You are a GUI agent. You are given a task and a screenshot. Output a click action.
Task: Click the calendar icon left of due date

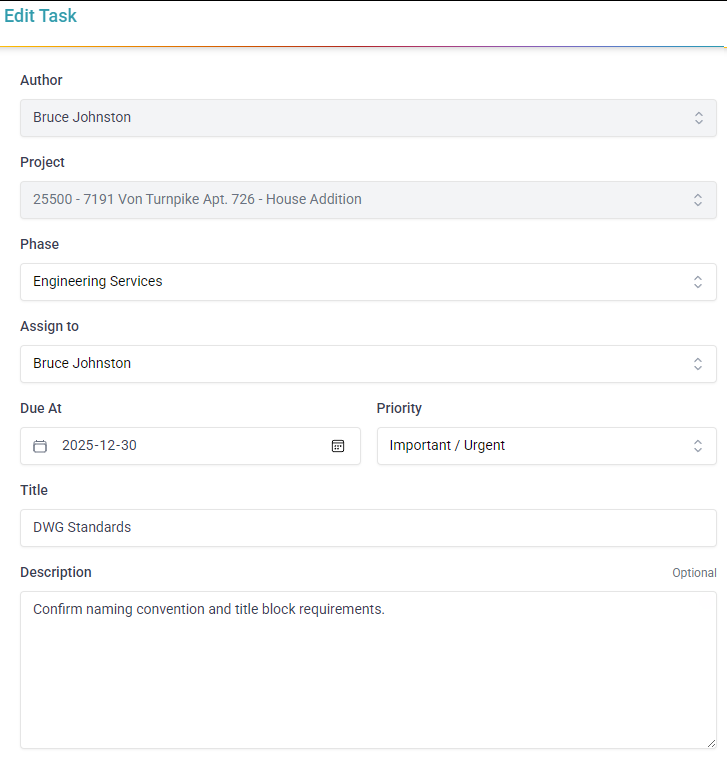coord(40,446)
